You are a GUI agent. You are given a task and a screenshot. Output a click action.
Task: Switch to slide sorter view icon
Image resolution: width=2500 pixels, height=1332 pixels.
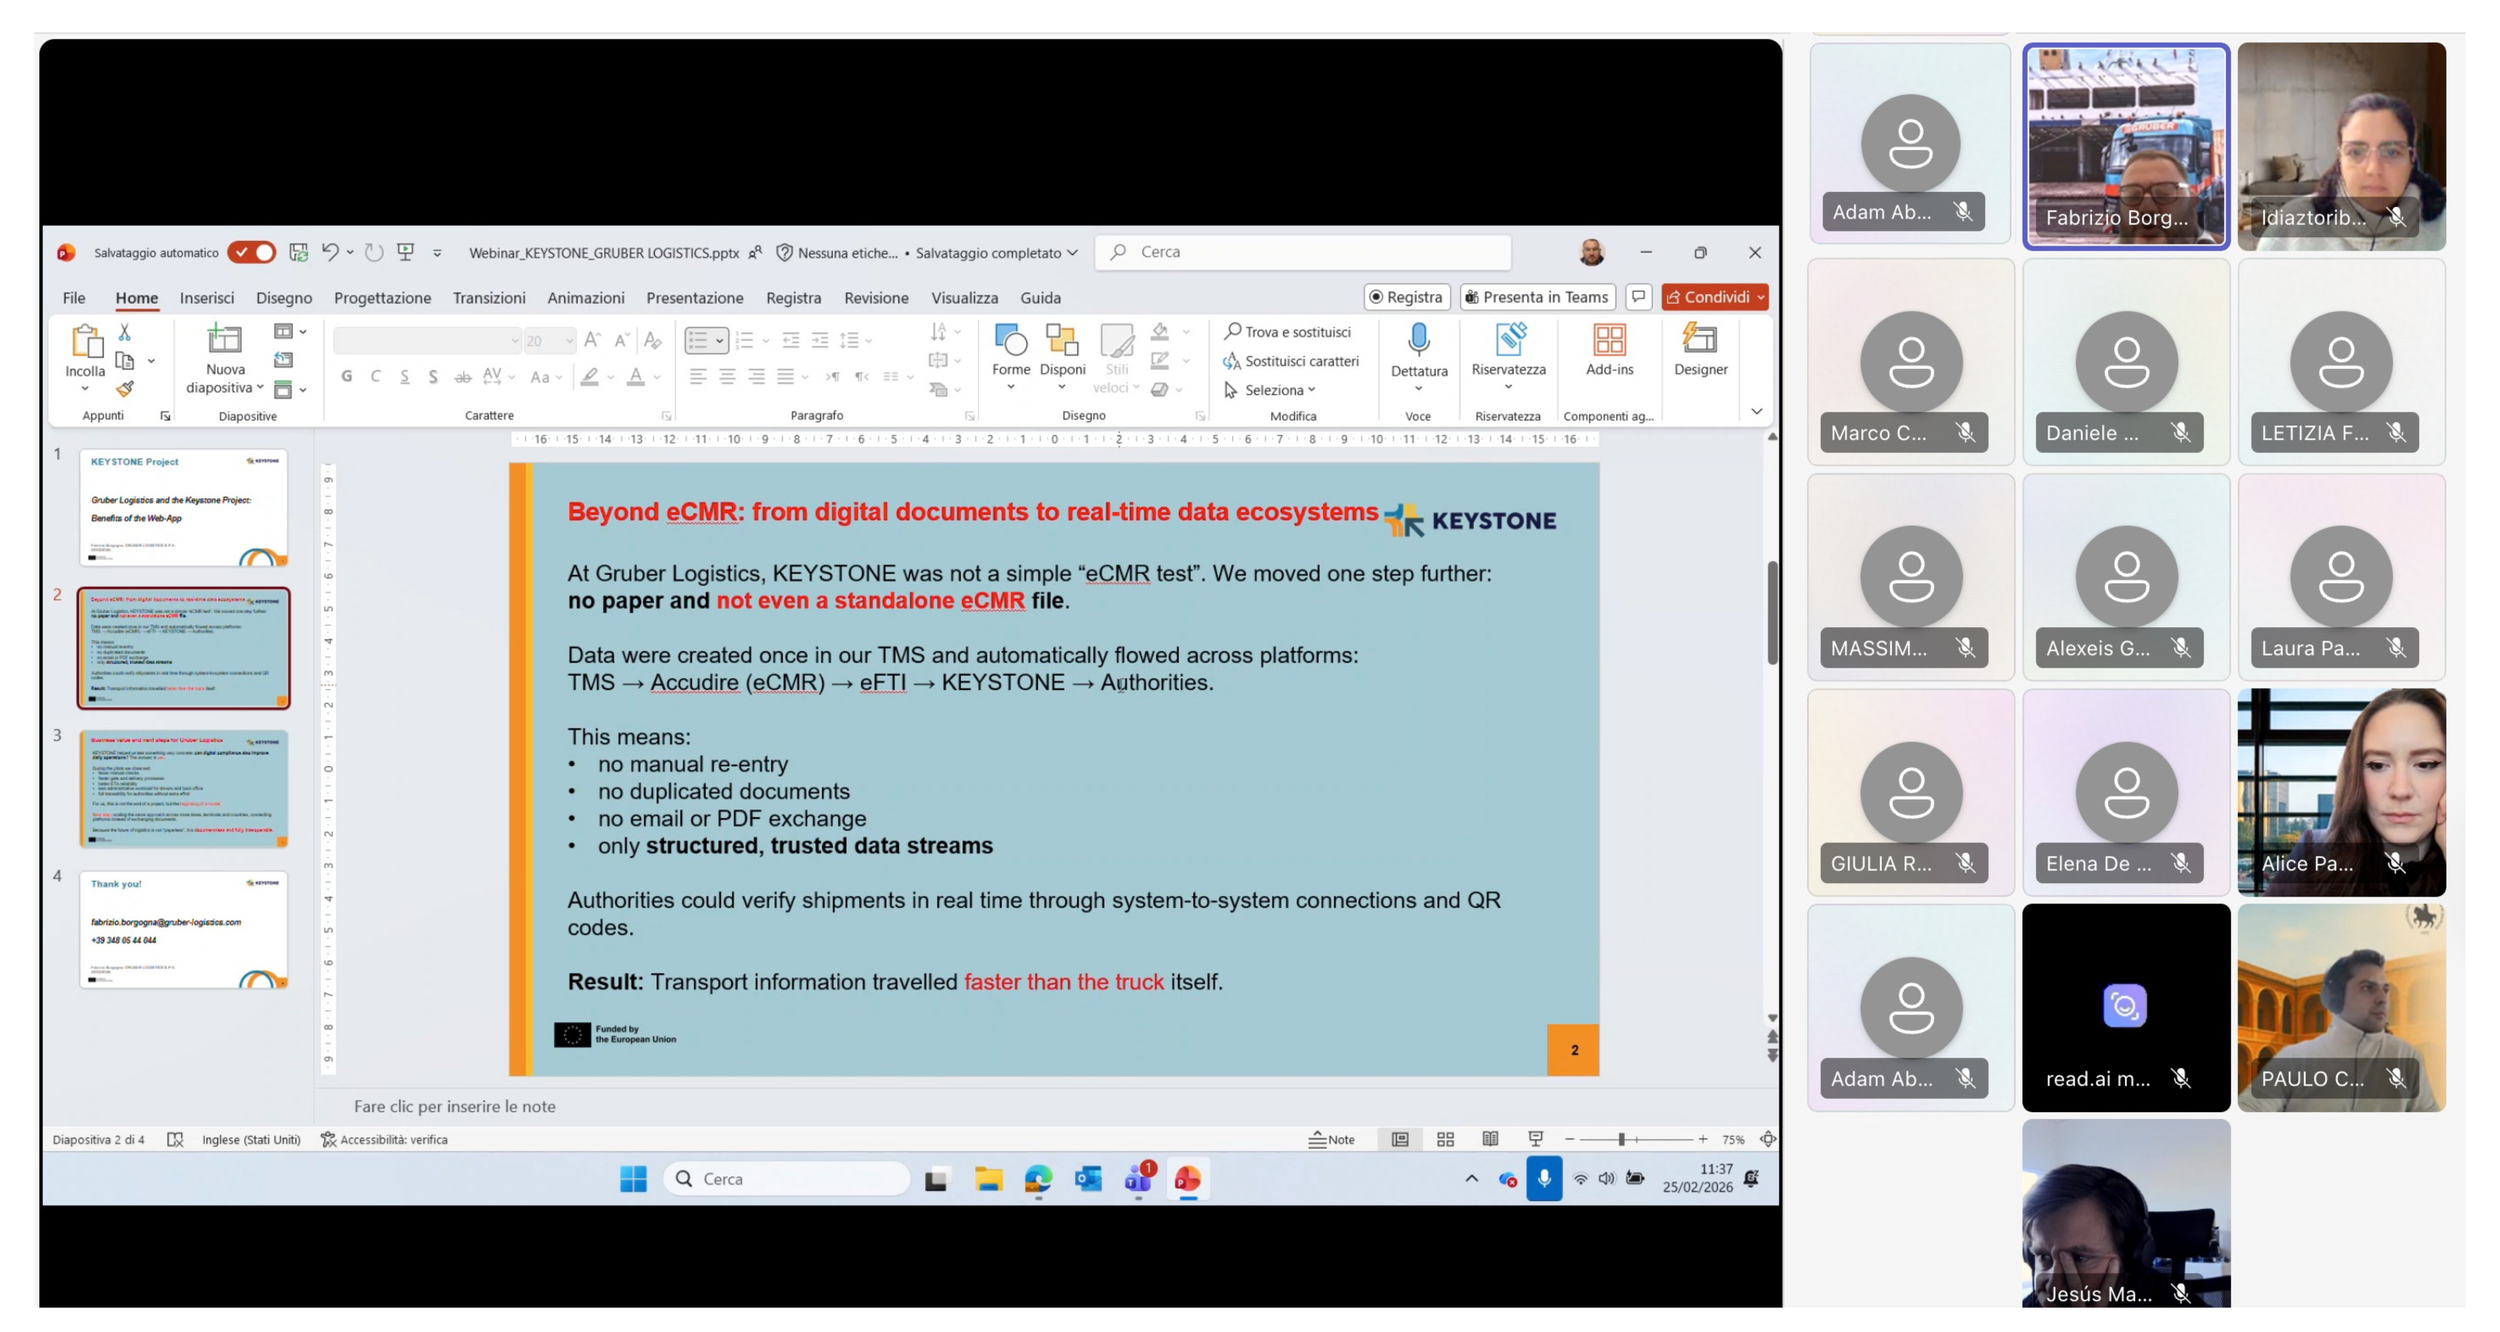(x=1445, y=1139)
